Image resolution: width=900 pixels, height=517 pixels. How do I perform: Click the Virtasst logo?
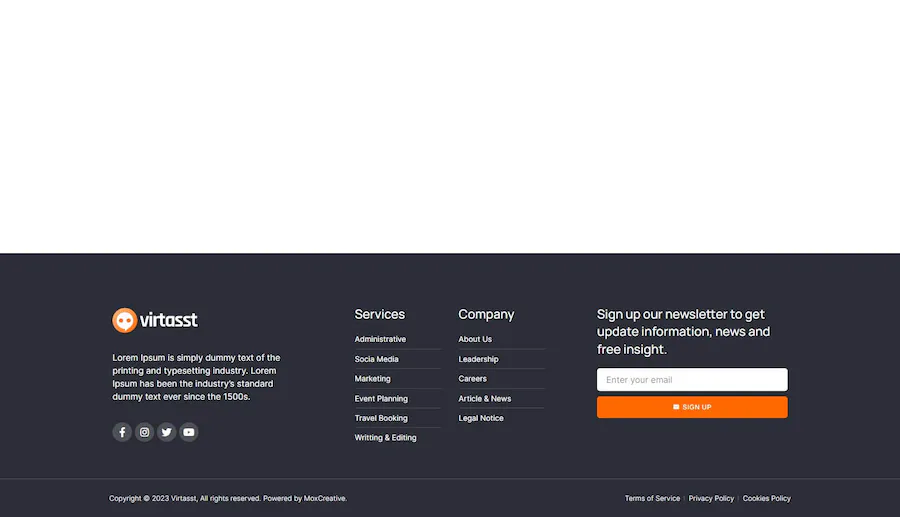tap(155, 320)
